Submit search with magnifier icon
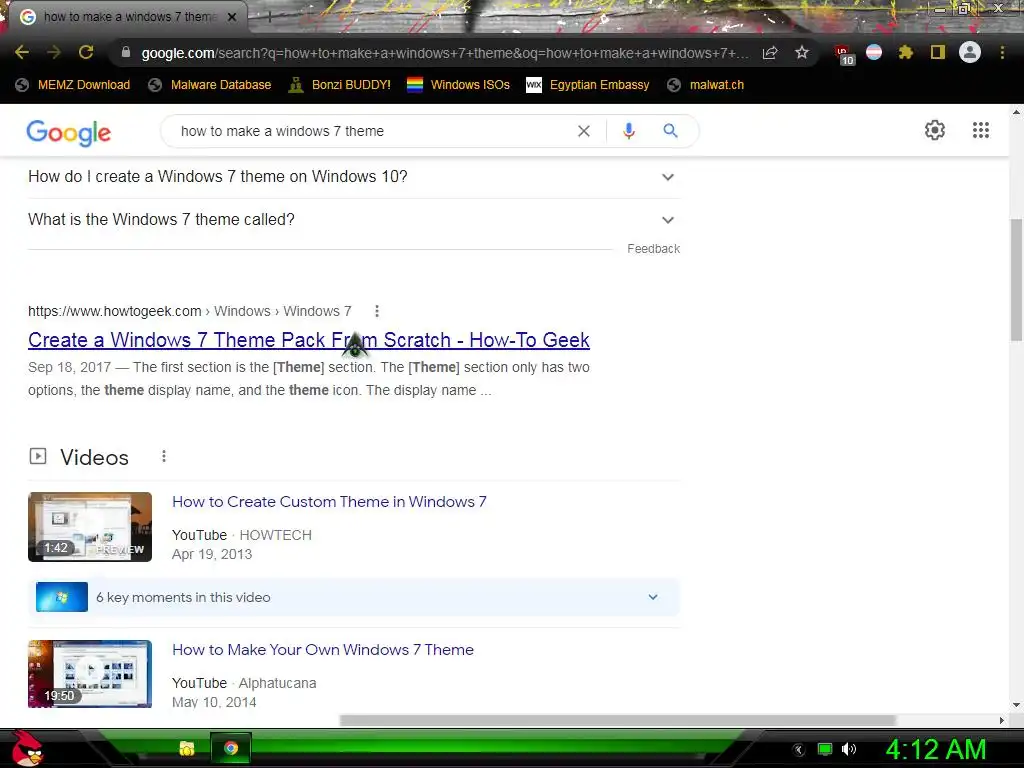1024x768 pixels. (x=670, y=131)
